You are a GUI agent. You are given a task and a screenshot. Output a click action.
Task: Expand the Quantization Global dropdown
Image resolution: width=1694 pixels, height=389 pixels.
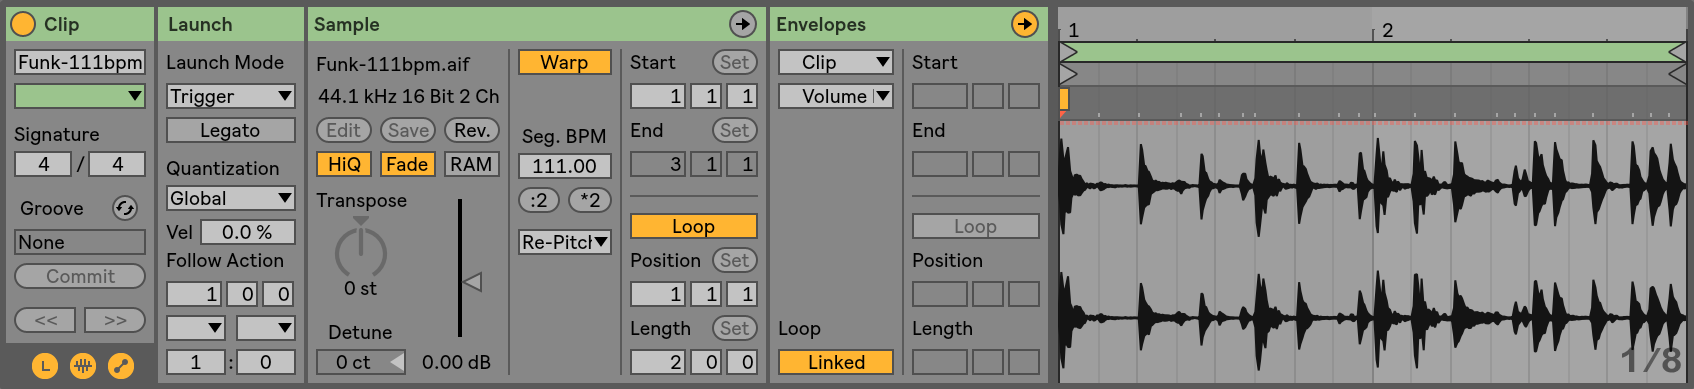pyautogui.click(x=230, y=198)
